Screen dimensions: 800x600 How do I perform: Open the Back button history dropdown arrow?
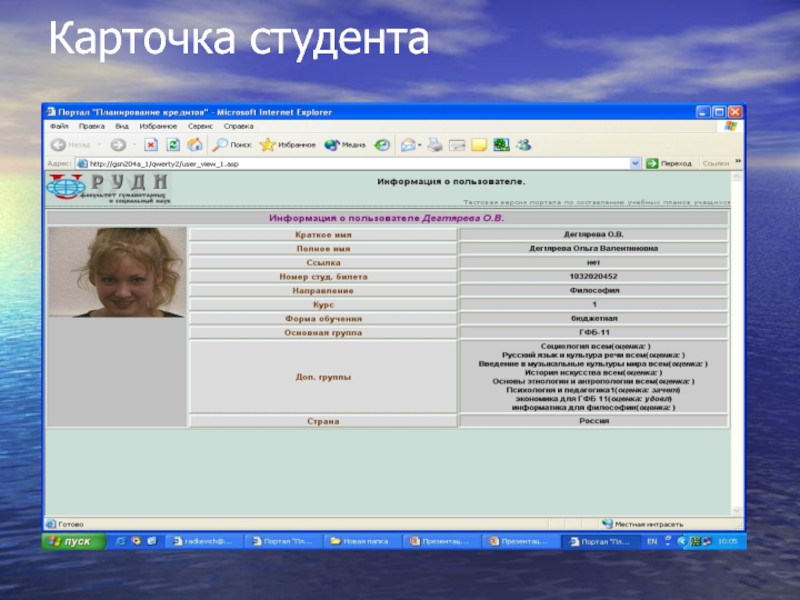[100, 145]
